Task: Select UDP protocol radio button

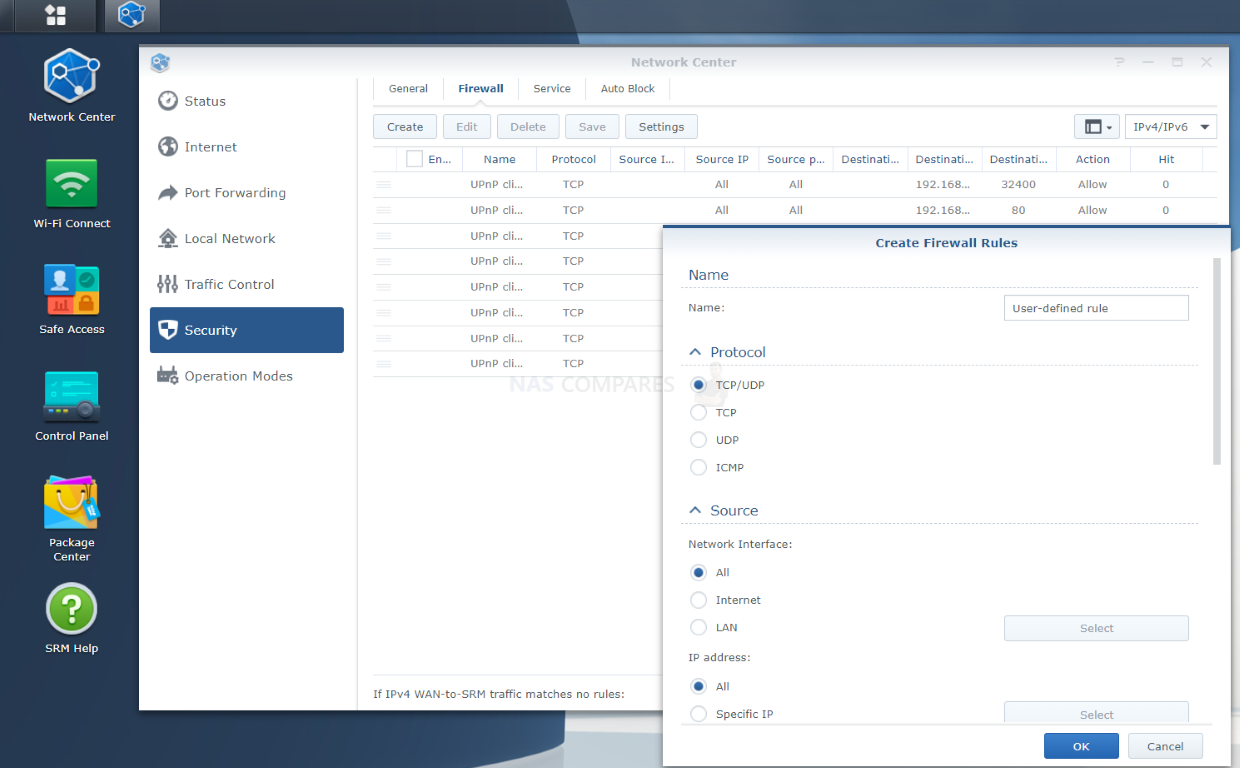Action: [x=699, y=440]
